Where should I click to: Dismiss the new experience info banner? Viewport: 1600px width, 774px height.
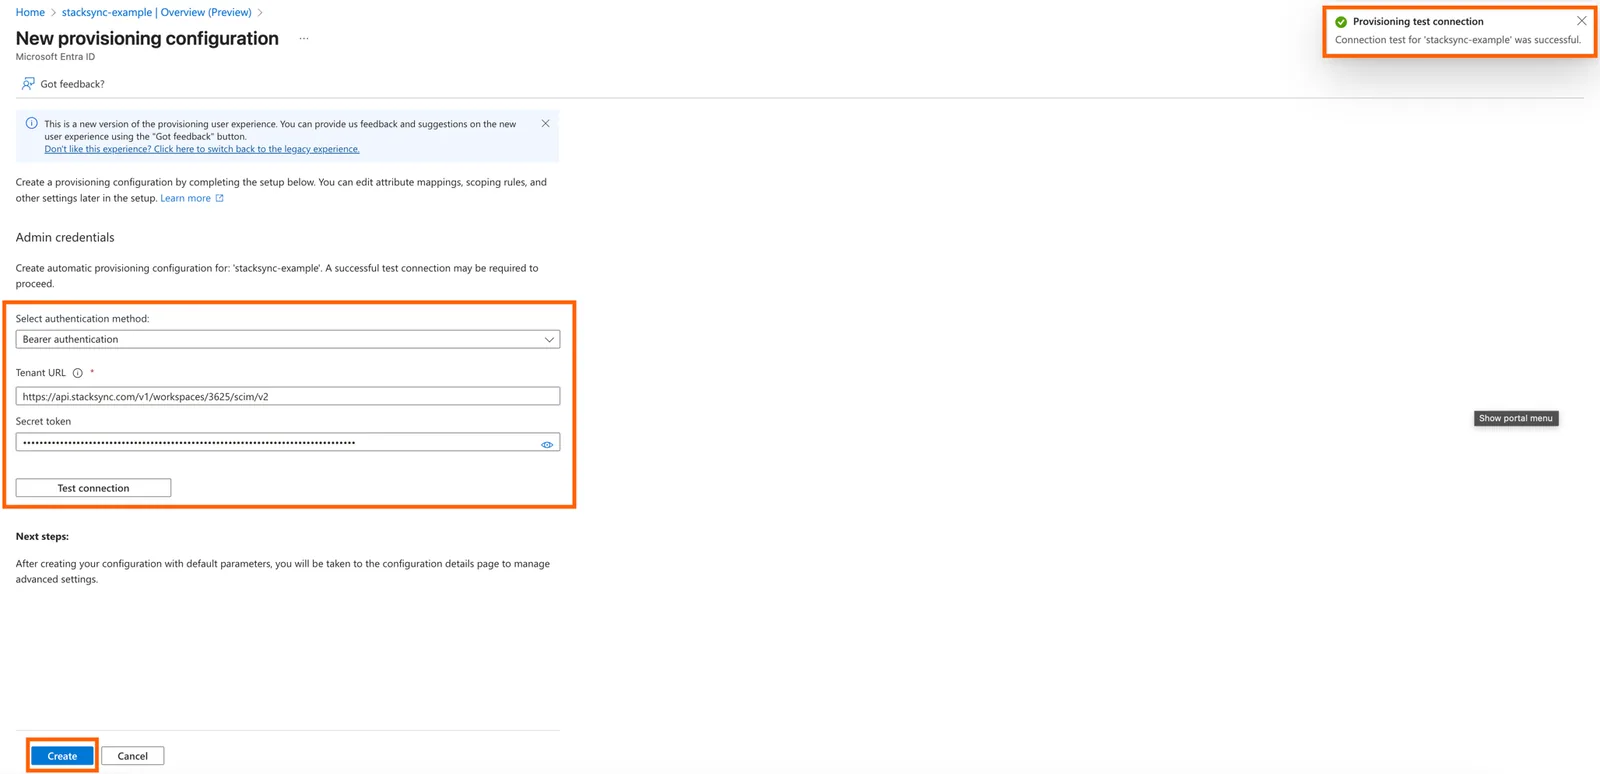tap(545, 124)
